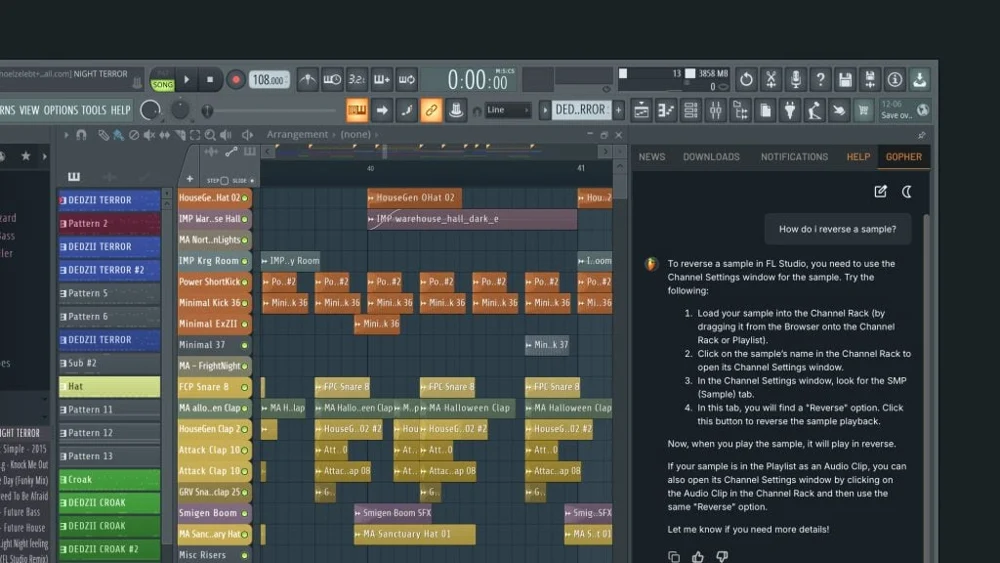Start playback with the play button

click(x=187, y=80)
